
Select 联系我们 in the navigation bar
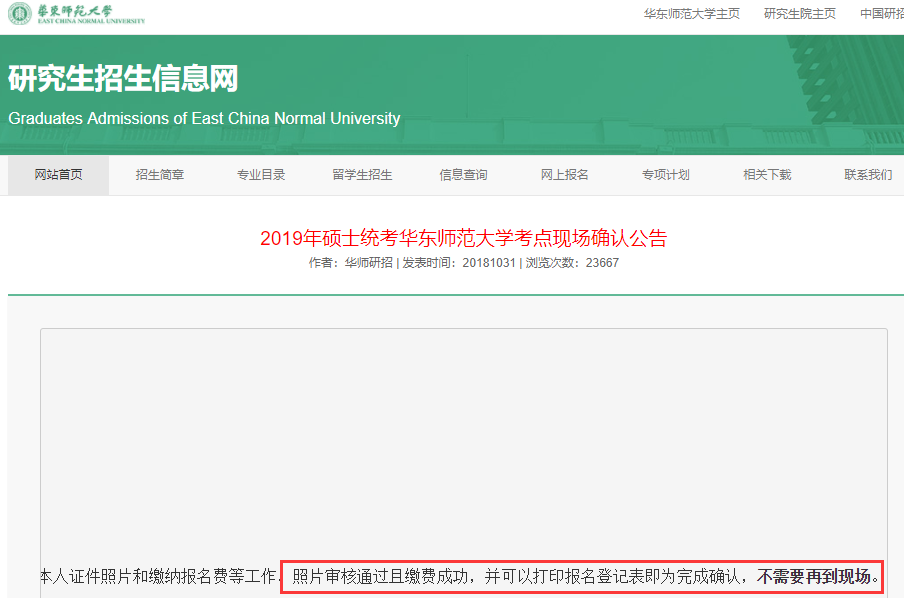coord(868,175)
